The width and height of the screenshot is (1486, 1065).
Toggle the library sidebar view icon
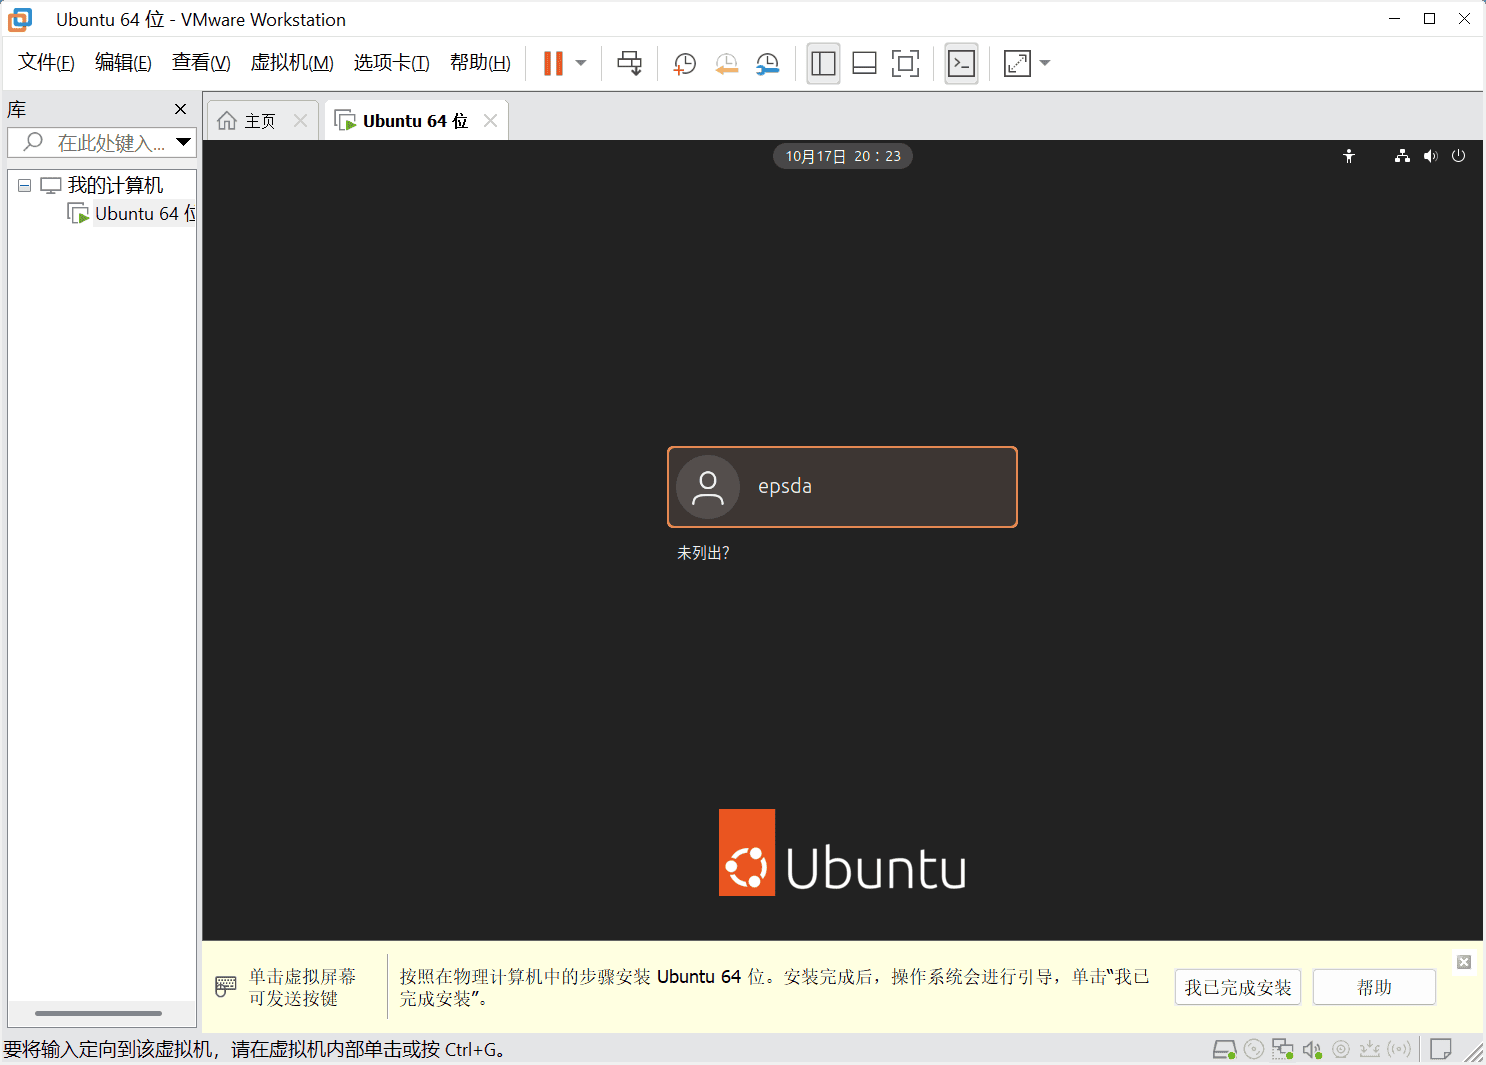point(823,64)
